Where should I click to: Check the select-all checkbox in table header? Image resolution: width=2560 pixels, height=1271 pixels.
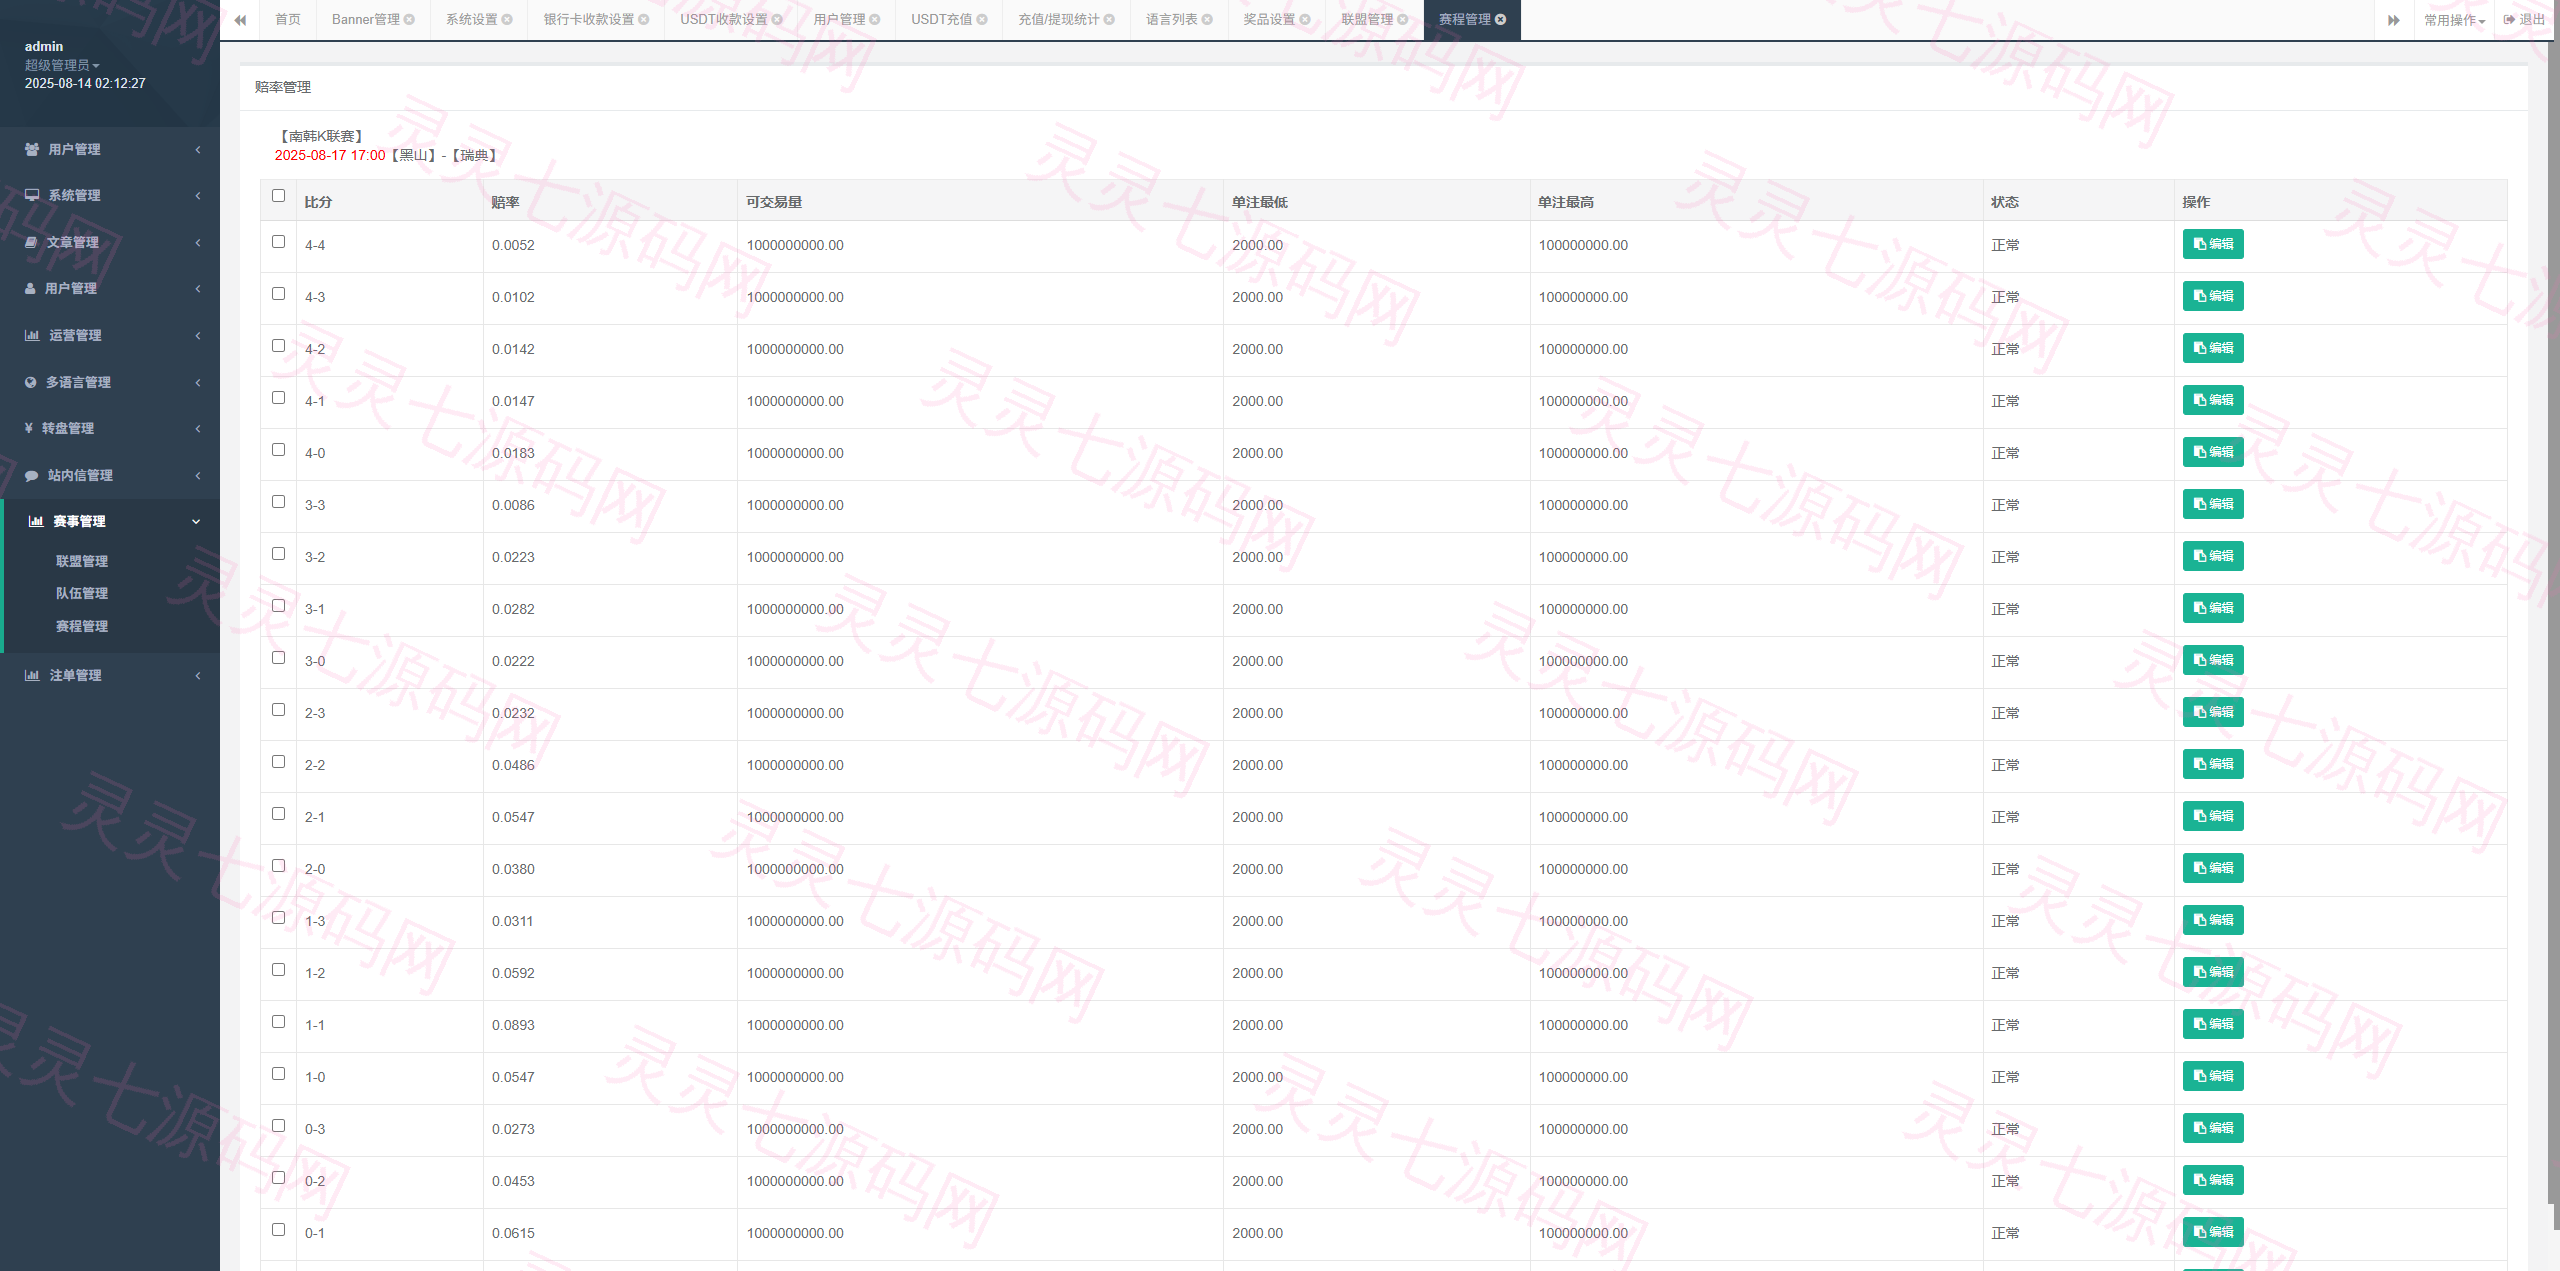[x=278, y=196]
